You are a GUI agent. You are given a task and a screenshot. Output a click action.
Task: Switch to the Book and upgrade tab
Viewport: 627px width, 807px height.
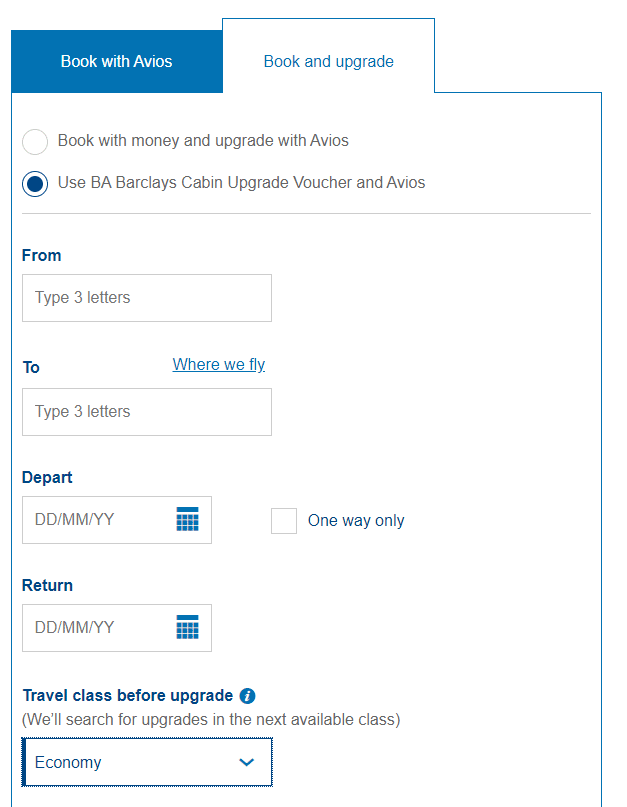pos(328,61)
